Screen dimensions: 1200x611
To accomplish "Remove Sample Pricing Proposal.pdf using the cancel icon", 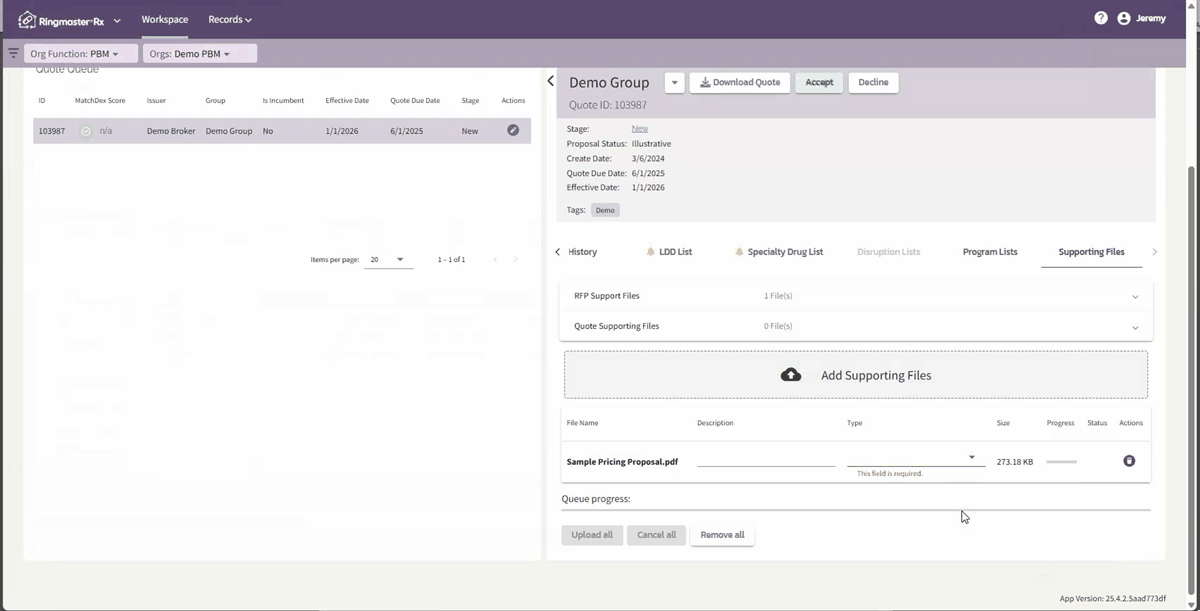I will pos(1129,461).
